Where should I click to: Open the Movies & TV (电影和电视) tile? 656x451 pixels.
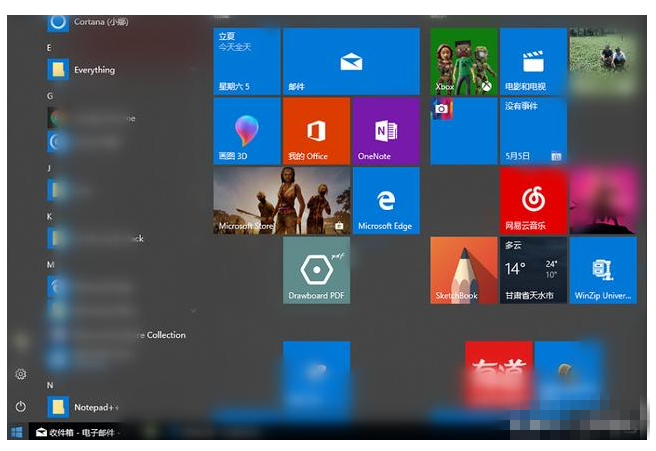533,62
